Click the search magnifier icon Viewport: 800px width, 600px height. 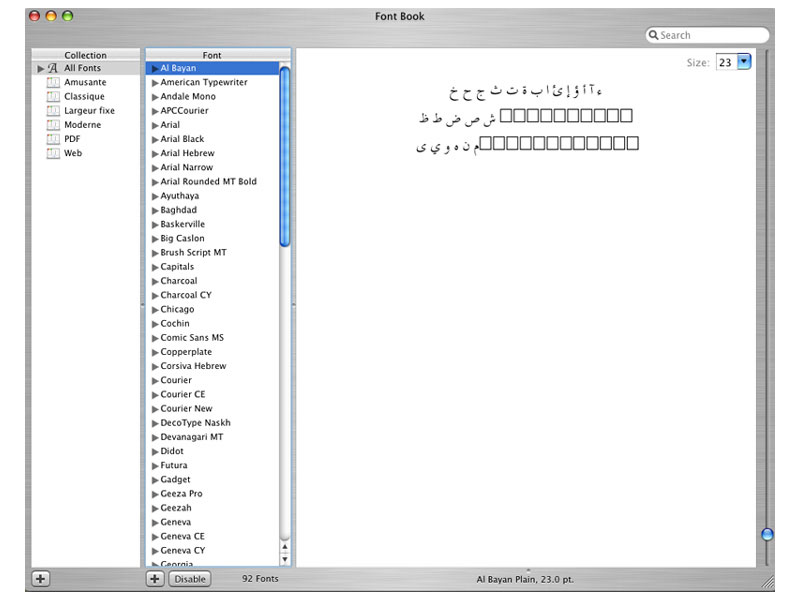click(653, 35)
